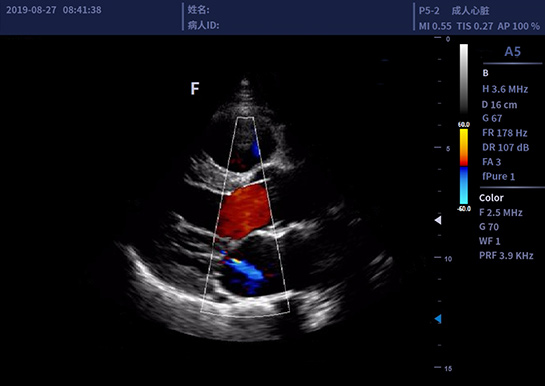Open the B mode parameter heading
This screenshot has width=547, height=386.
coord(485,73)
